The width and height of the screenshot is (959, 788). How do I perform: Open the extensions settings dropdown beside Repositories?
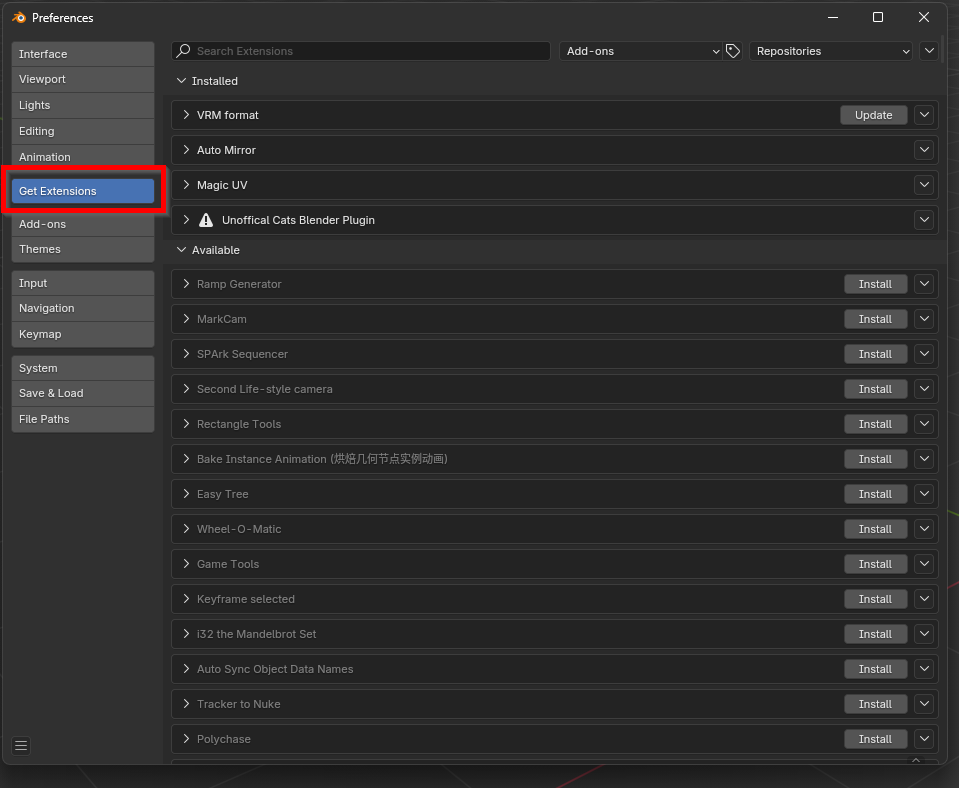(x=929, y=51)
